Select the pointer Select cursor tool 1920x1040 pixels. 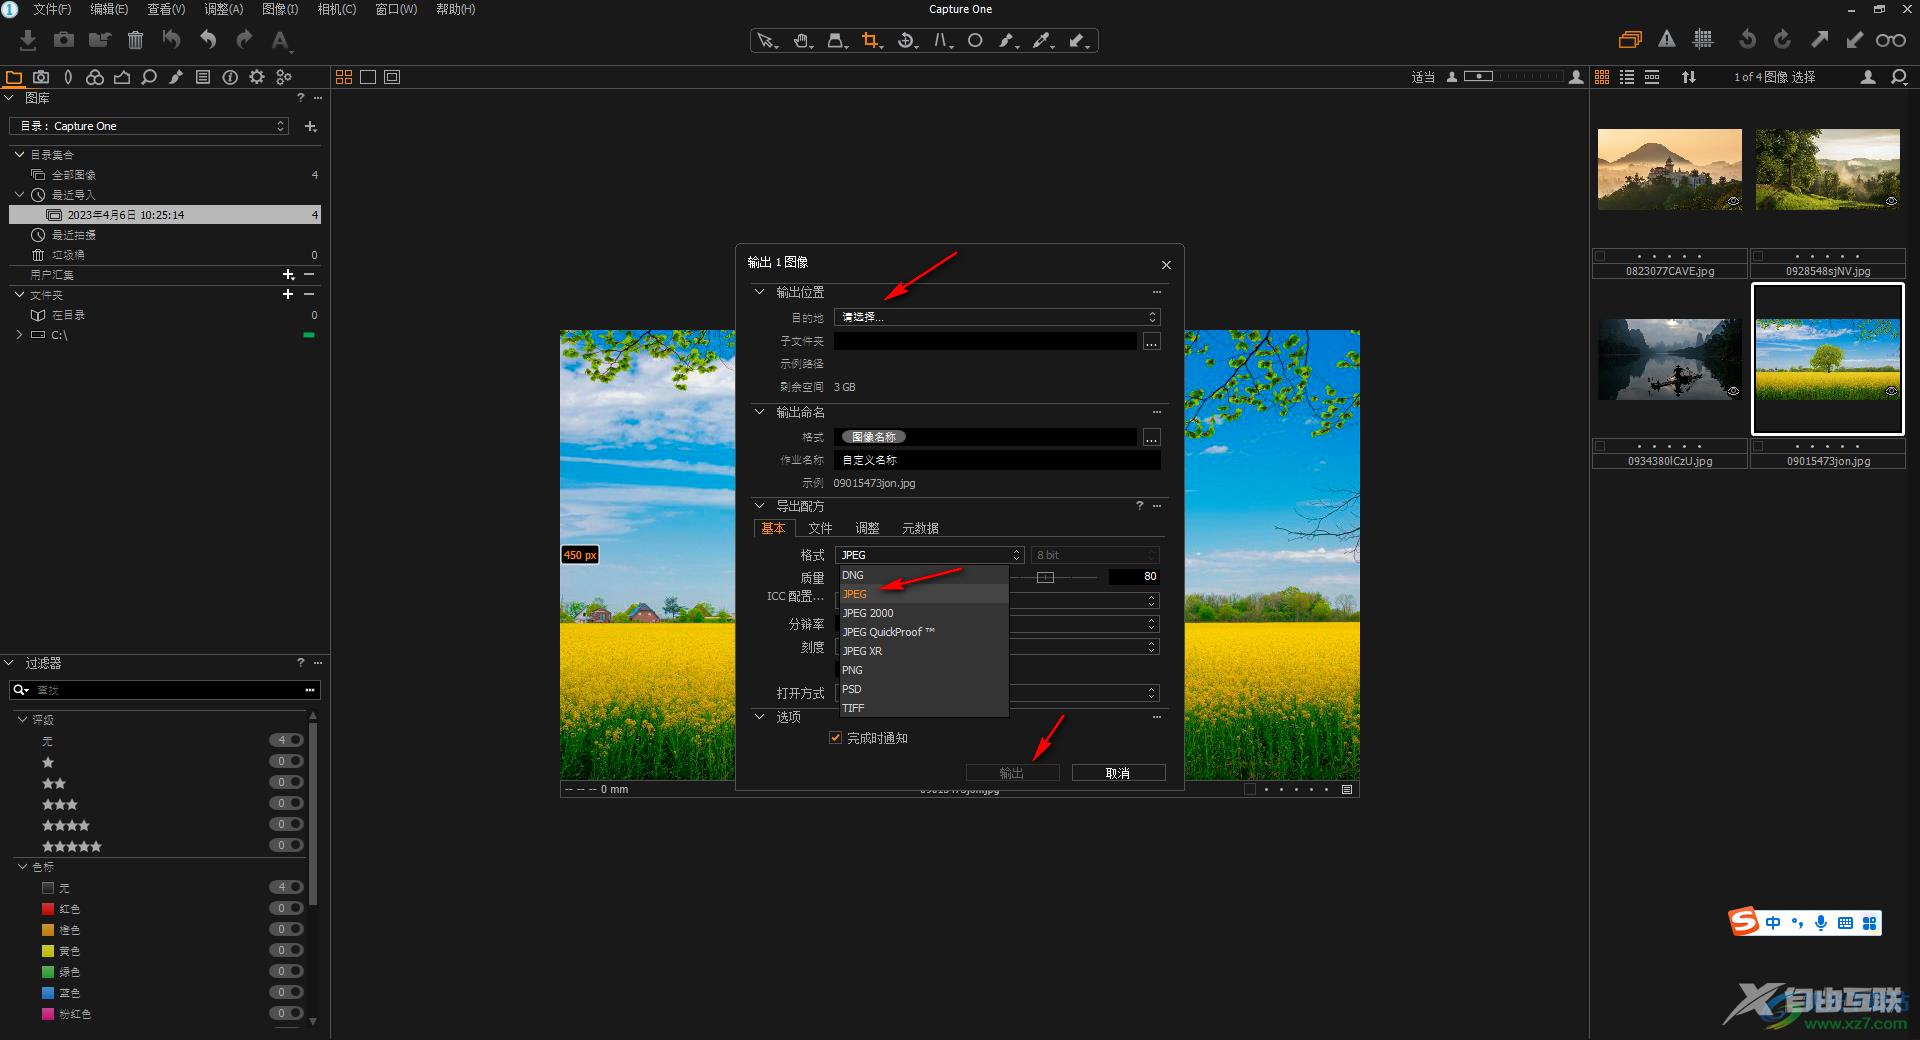coord(767,41)
